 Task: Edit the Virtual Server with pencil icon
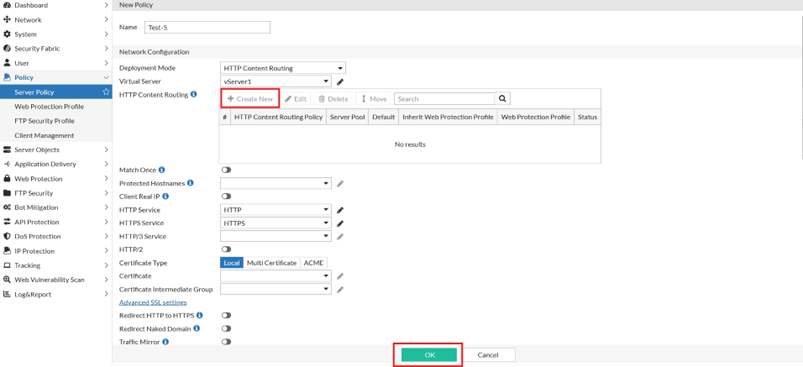click(x=340, y=81)
